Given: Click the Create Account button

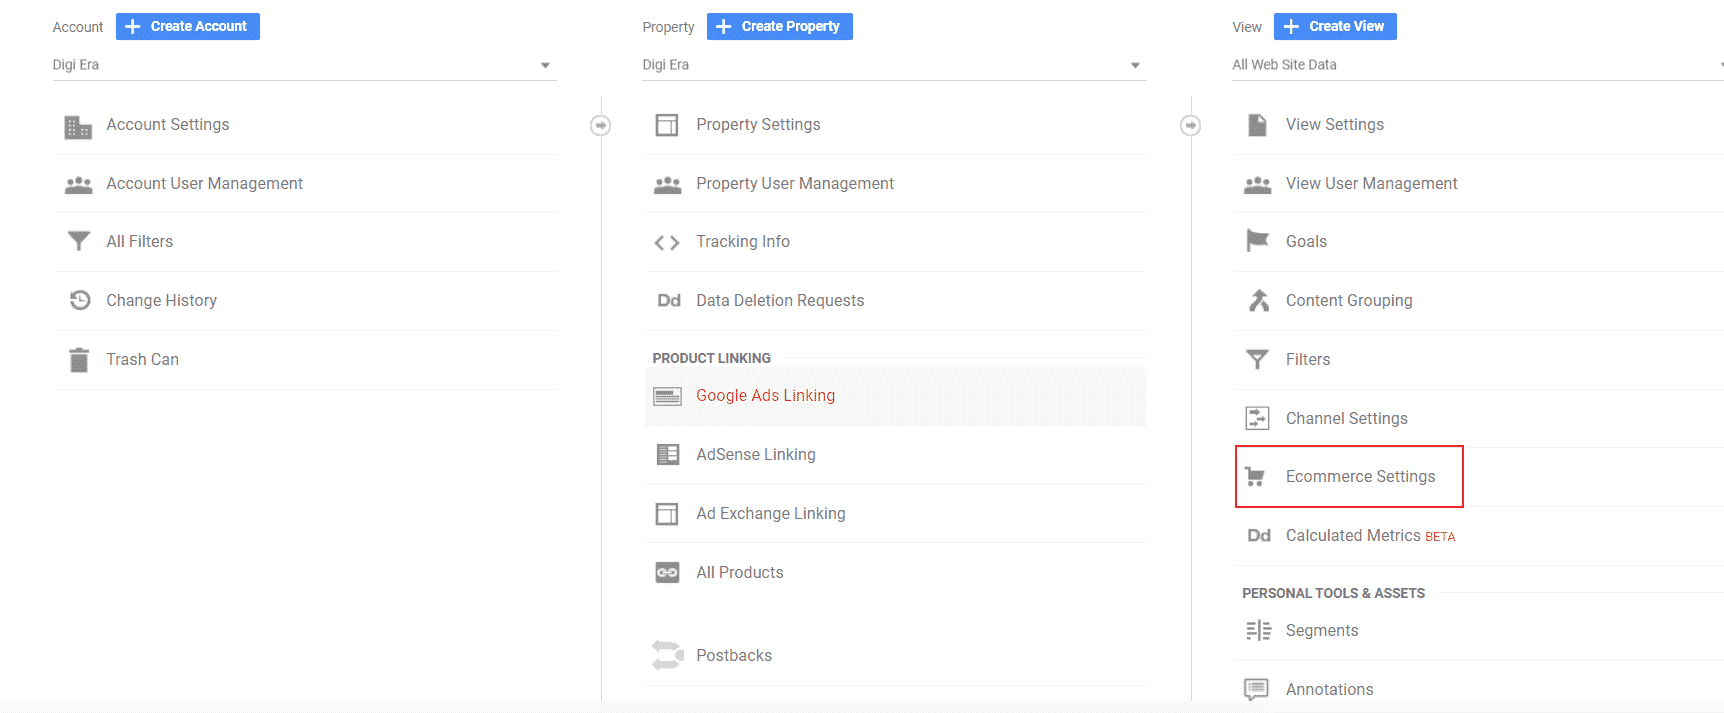Looking at the screenshot, I should [x=188, y=27].
